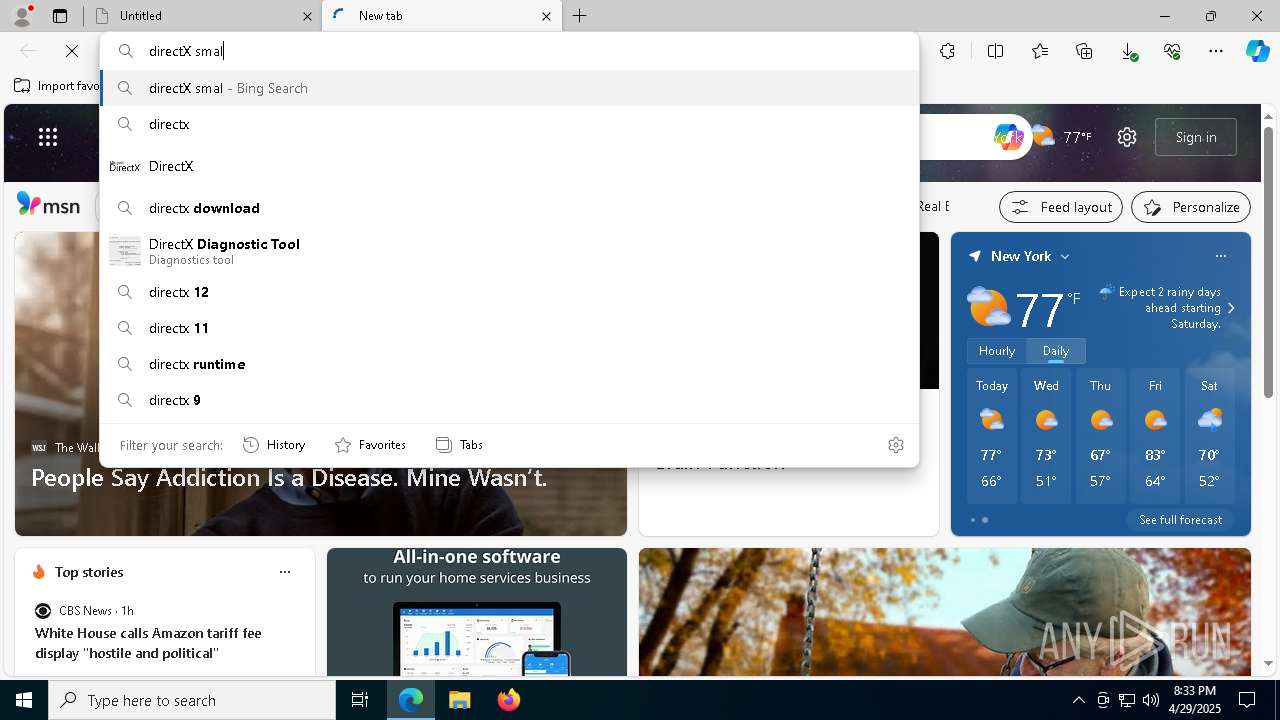Toggle Split screen icon
The height and width of the screenshot is (720, 1280).
(x=995, y=51)
